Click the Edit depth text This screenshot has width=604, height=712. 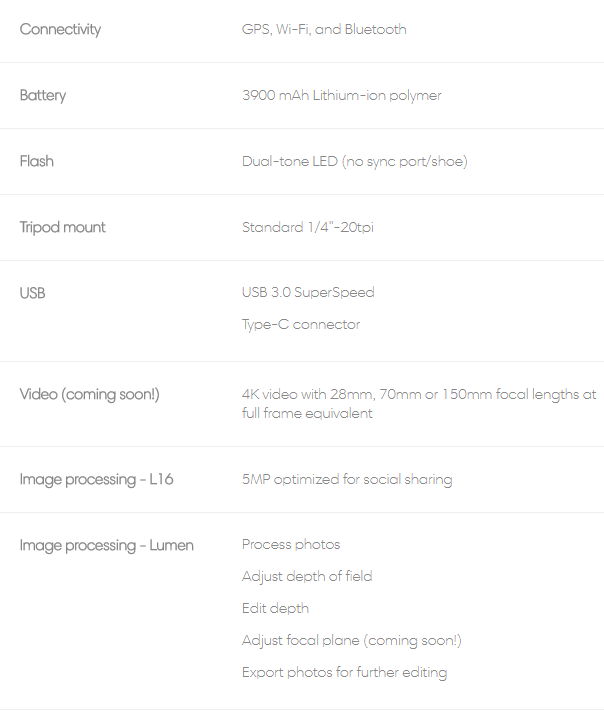(275, 608)
